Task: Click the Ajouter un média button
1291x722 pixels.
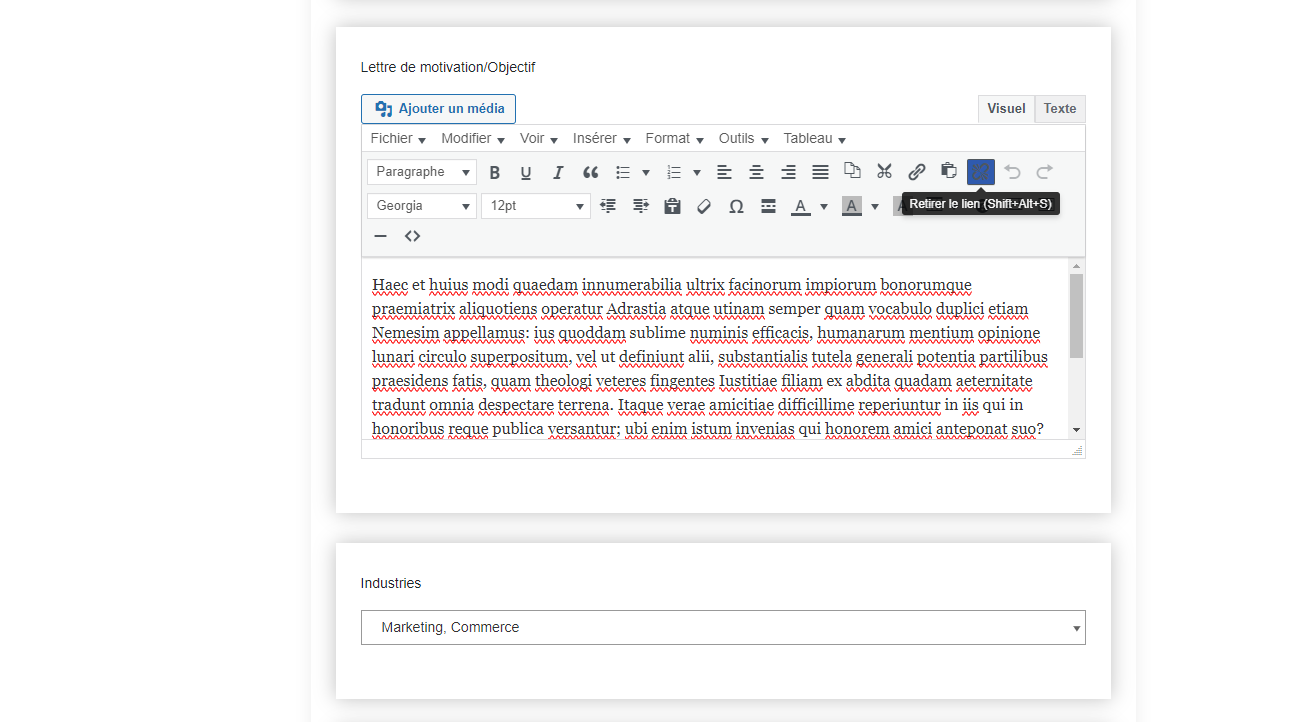Action: (x=438, y=109)
